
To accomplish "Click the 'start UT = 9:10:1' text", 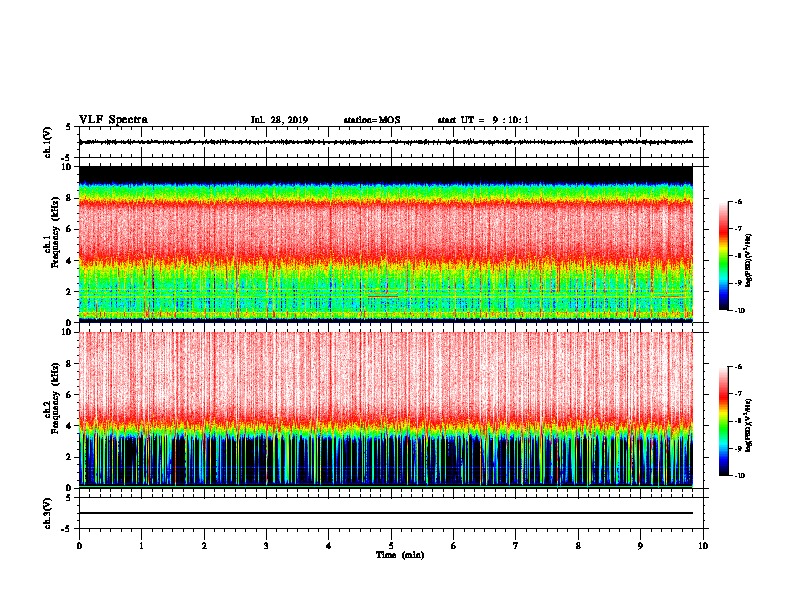I will (x=483, y=120).
